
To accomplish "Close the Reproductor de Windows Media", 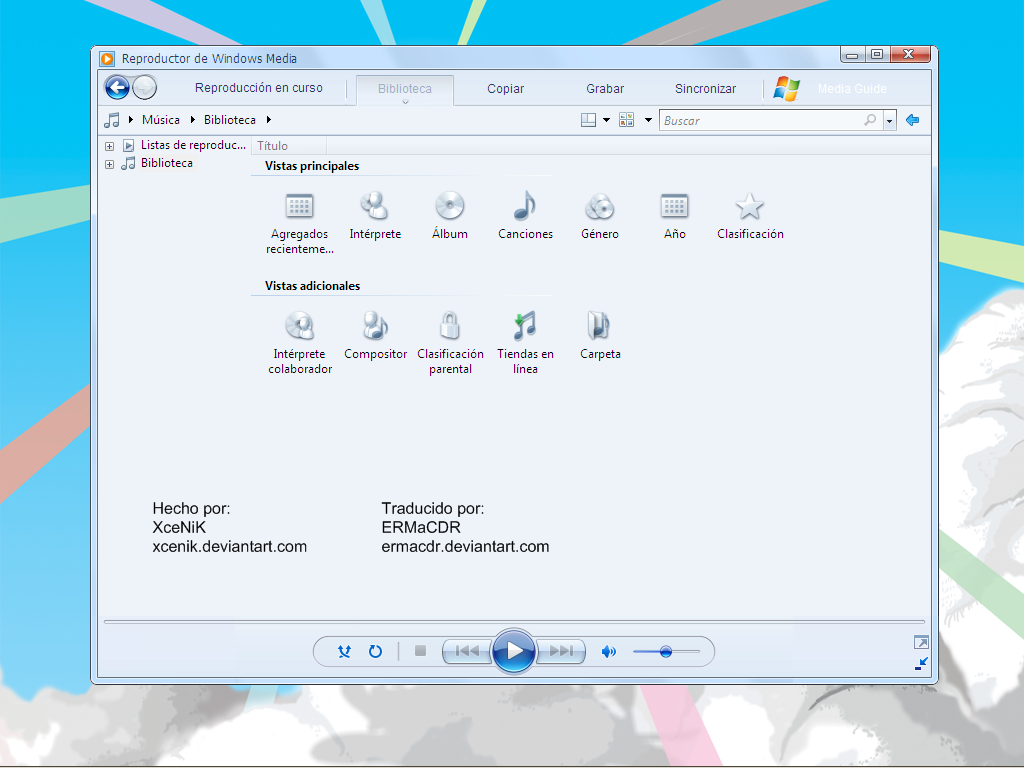I will pyautogui.click(x=909, y=55).
